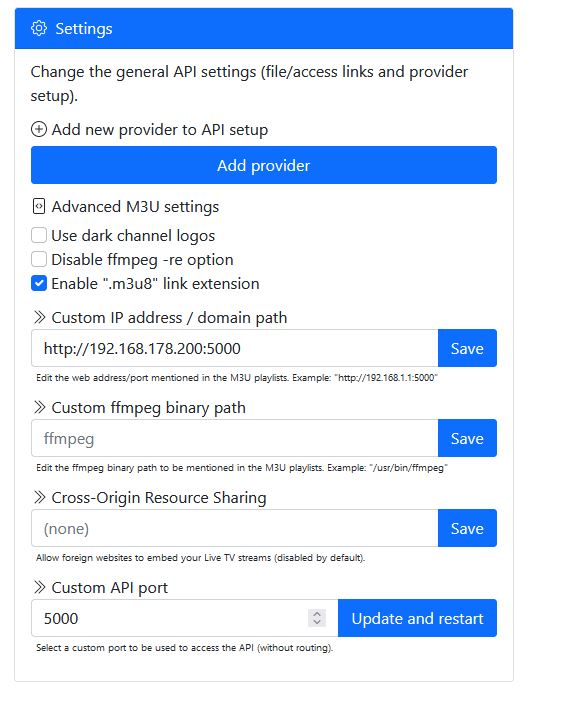
Task: Click the Settings gear icon
Action: 39,28
